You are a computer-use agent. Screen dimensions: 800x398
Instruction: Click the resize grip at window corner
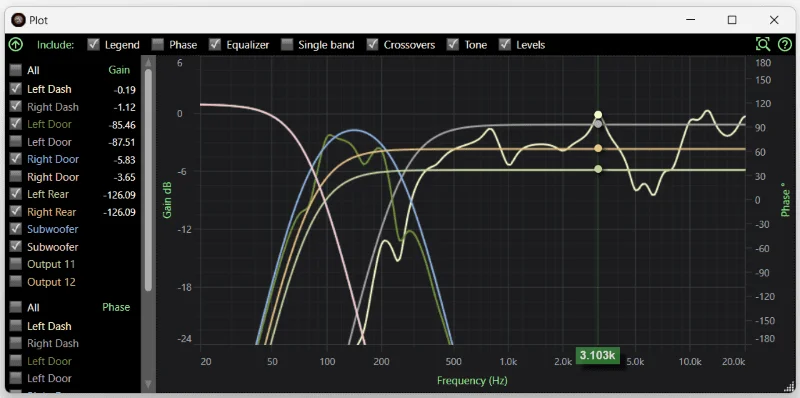(789, 388)
